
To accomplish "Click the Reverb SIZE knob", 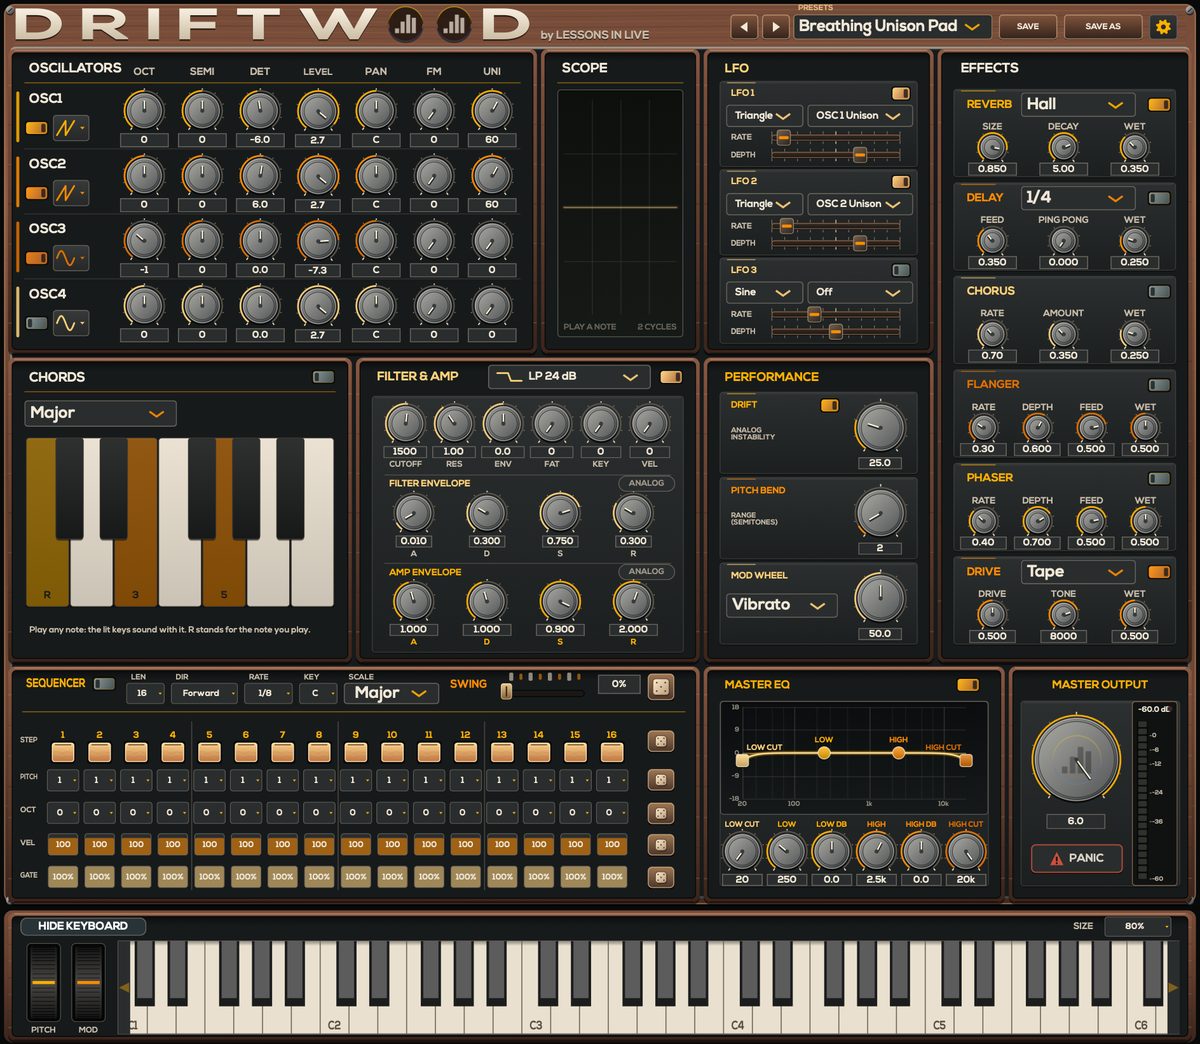I will (992, 147).
